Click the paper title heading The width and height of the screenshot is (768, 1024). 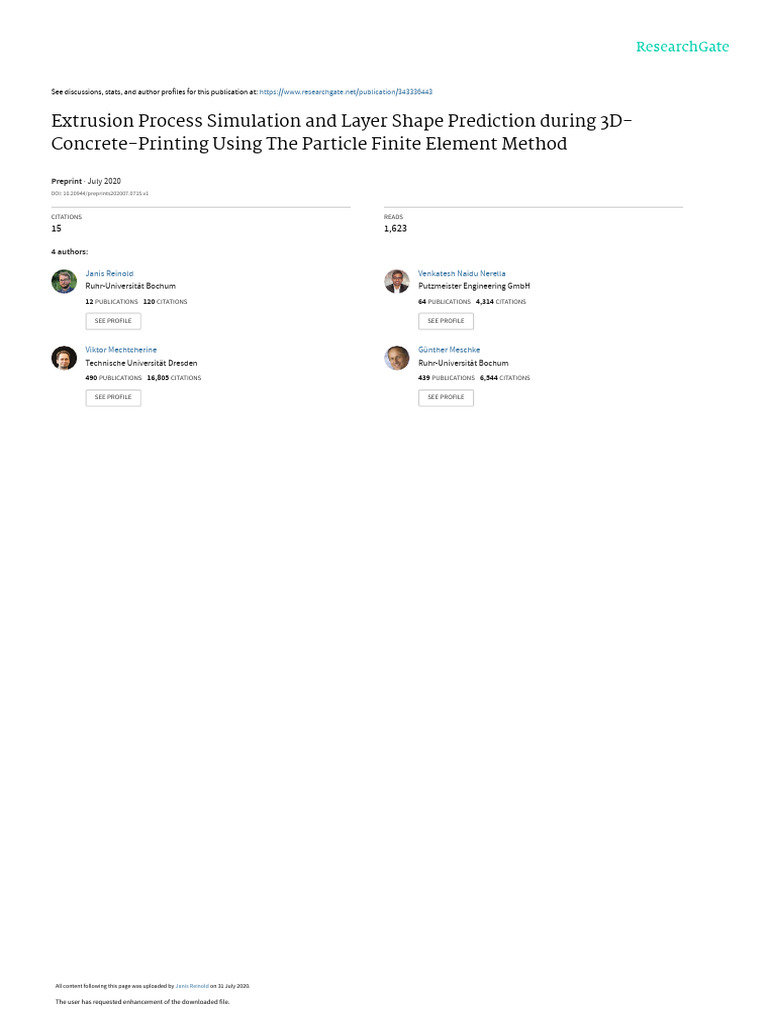[341, 132]
